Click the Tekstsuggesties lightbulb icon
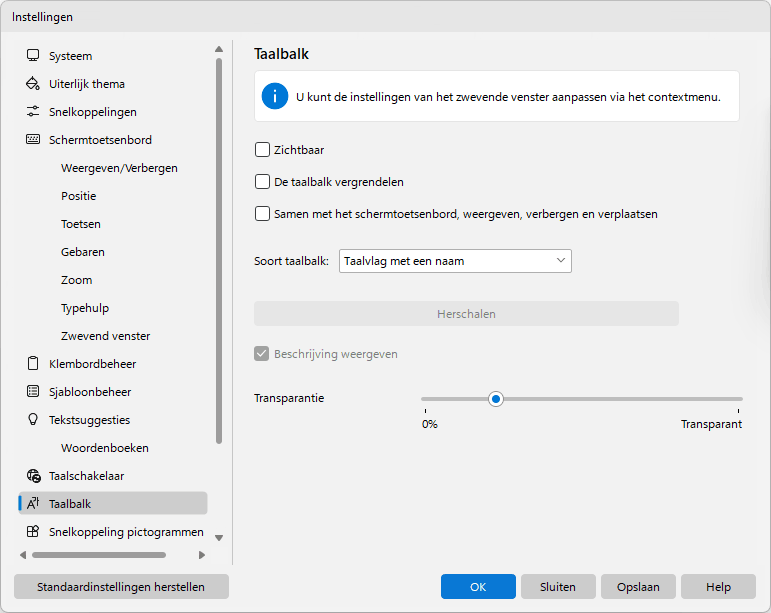Image resolution: width=771 pixels, height=613 pixels. 33,420
